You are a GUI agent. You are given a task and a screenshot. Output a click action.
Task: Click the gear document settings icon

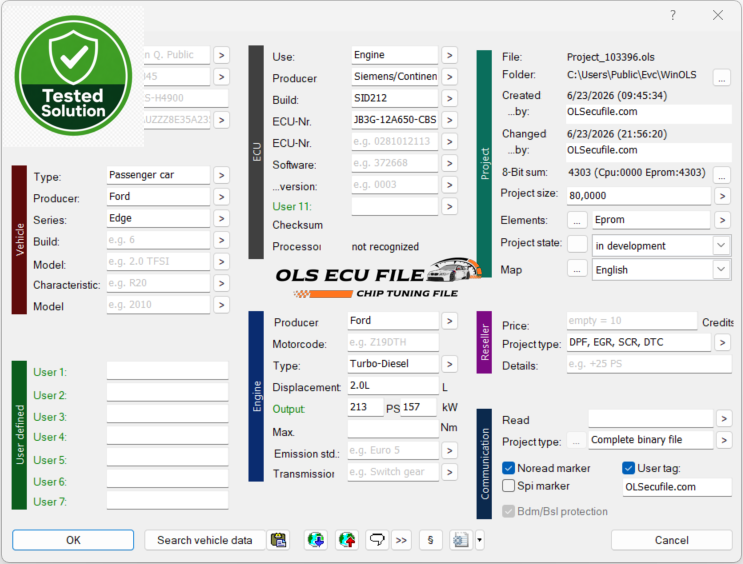point(461,540)
